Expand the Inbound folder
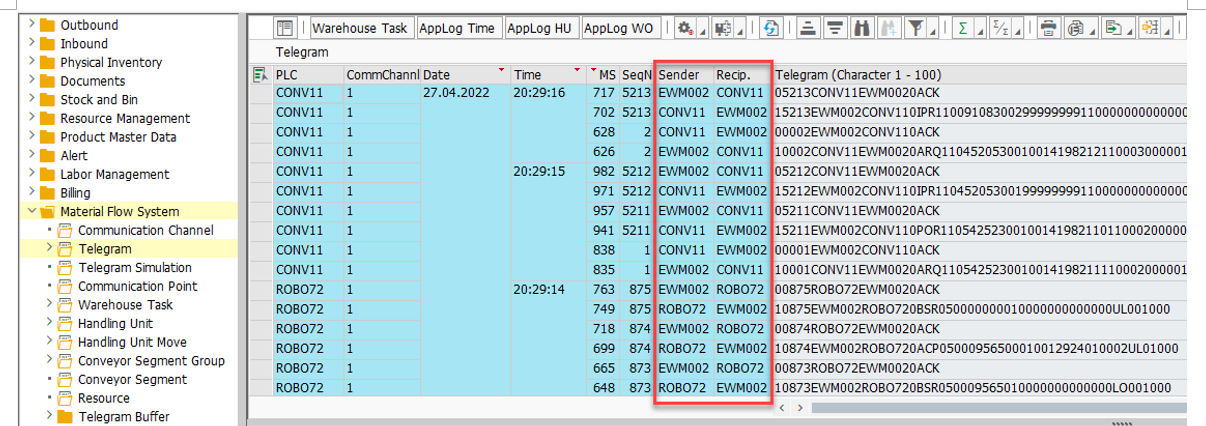Screen dimensions: 1206x426 tap(32, 43)
